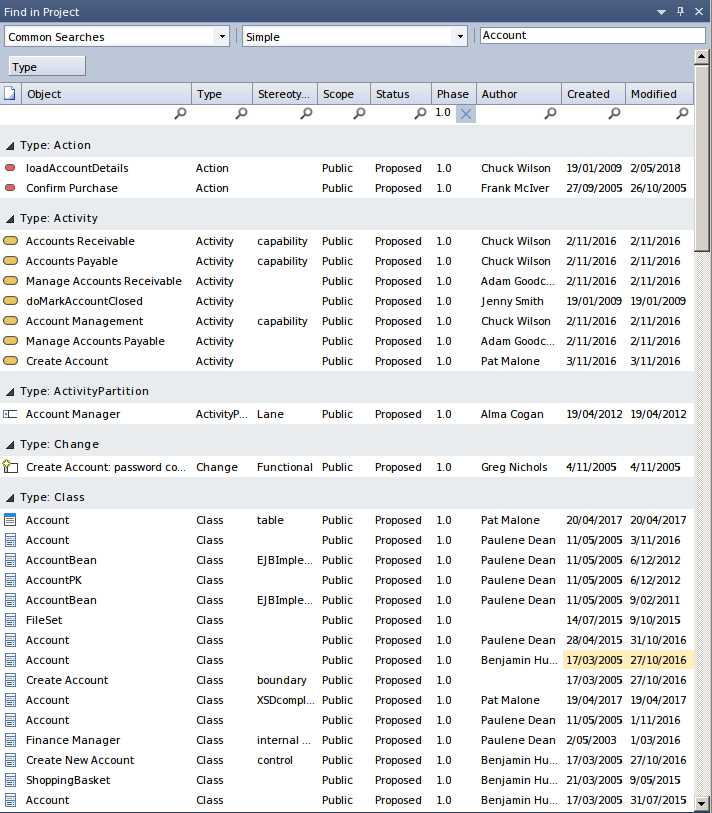Collapse the Type: Action group

(x=10, y=146)
